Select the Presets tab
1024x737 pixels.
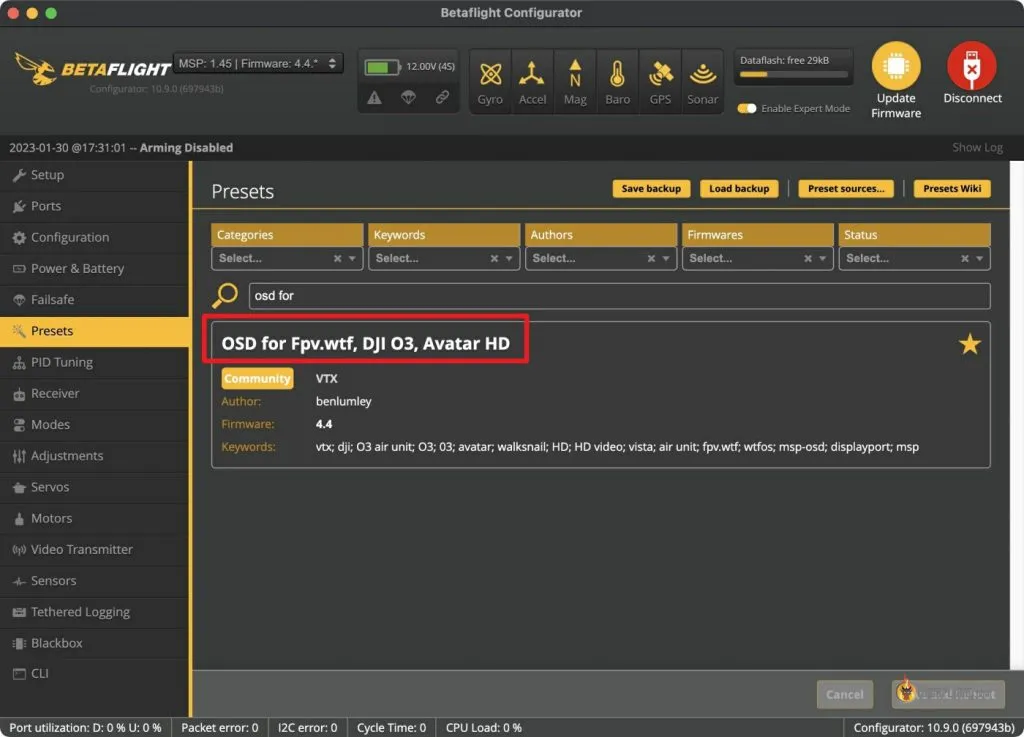point(95,331)
